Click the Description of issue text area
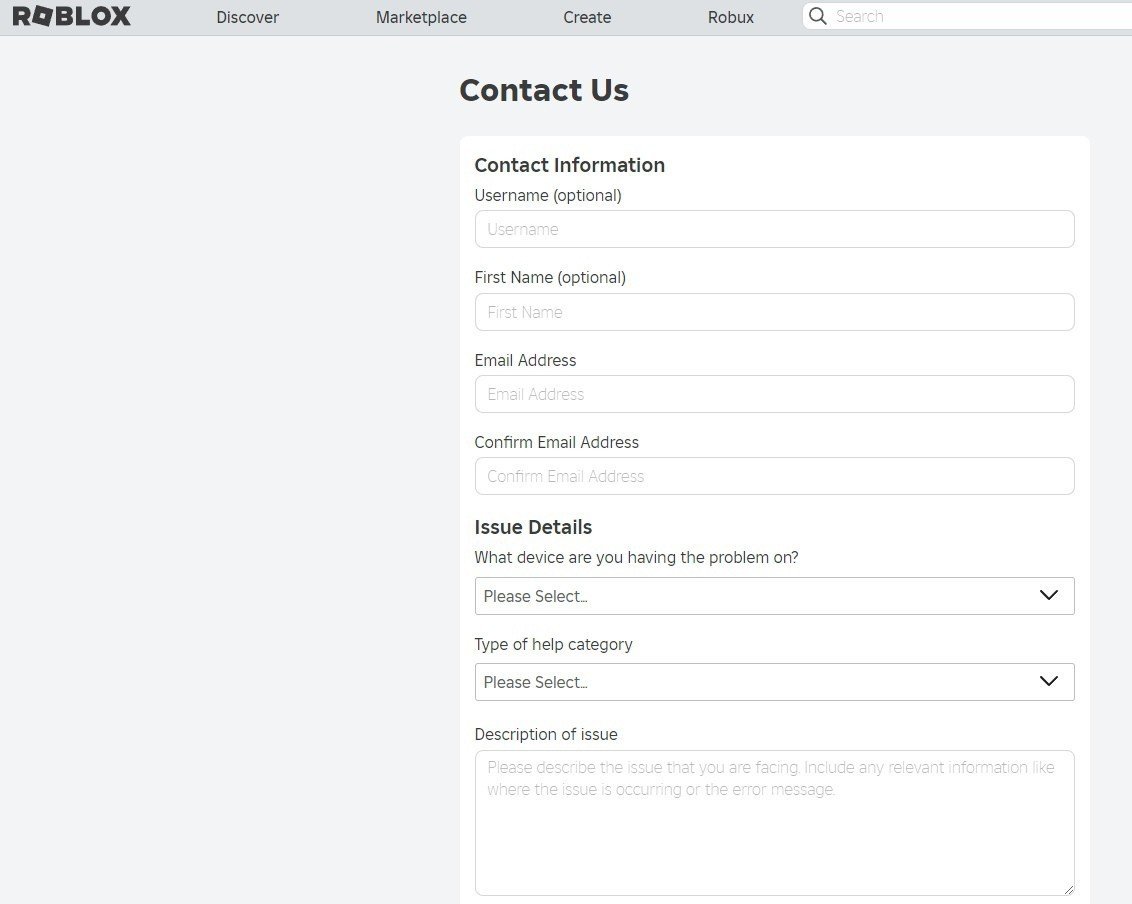The height and width of the screenshot is (904, 1132). tap(774, 820)
